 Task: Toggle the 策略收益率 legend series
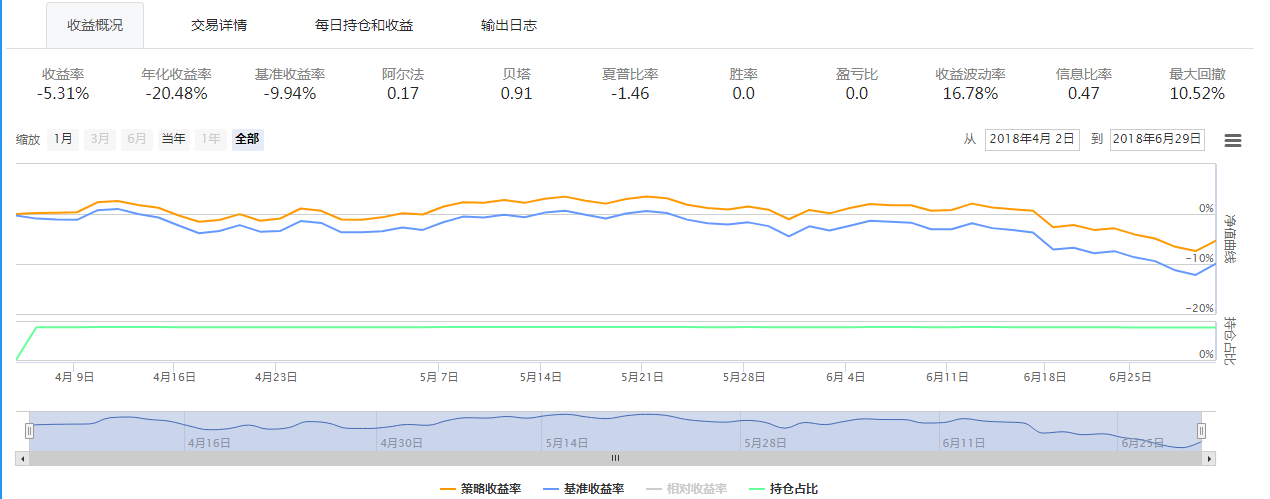481,489
